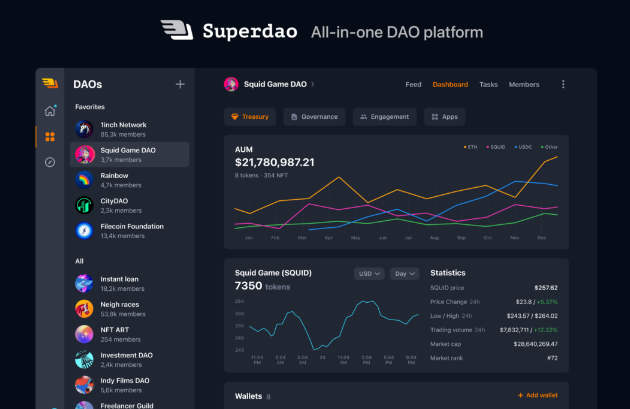Switch to the Members tab
The height and width of the screenshot is (409, 630).
tap(524, 84)
